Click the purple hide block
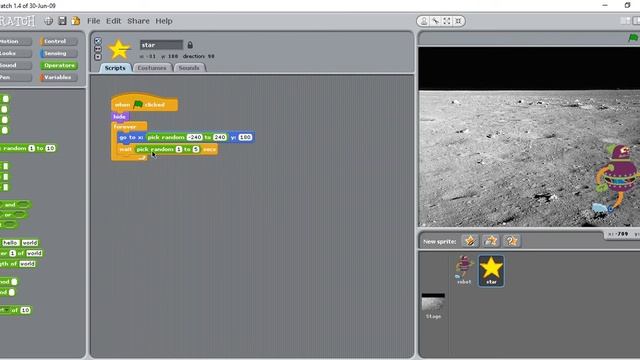This screenshot has height=360, width=640. point(120,117)
